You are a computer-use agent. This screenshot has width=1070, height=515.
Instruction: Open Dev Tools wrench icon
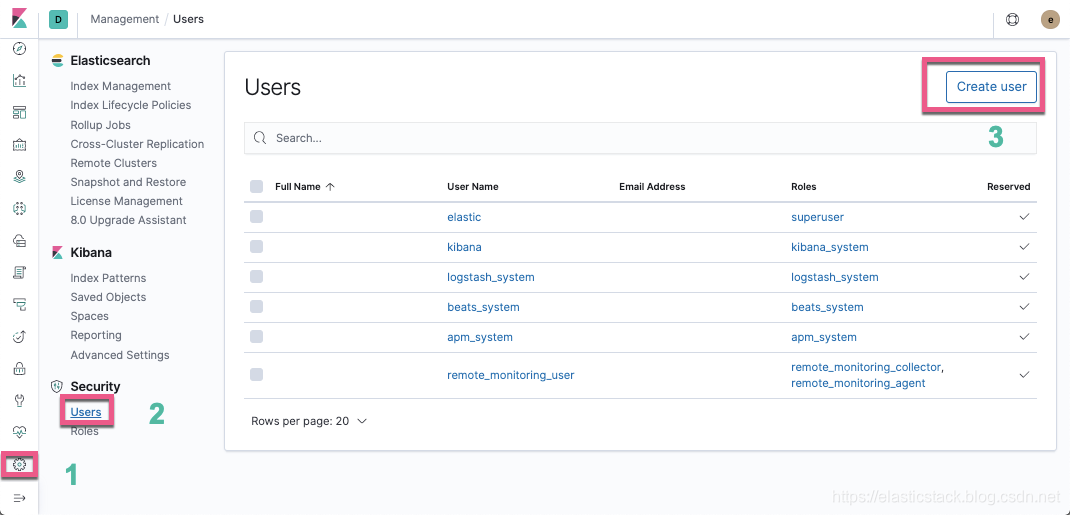coord(20,400)
